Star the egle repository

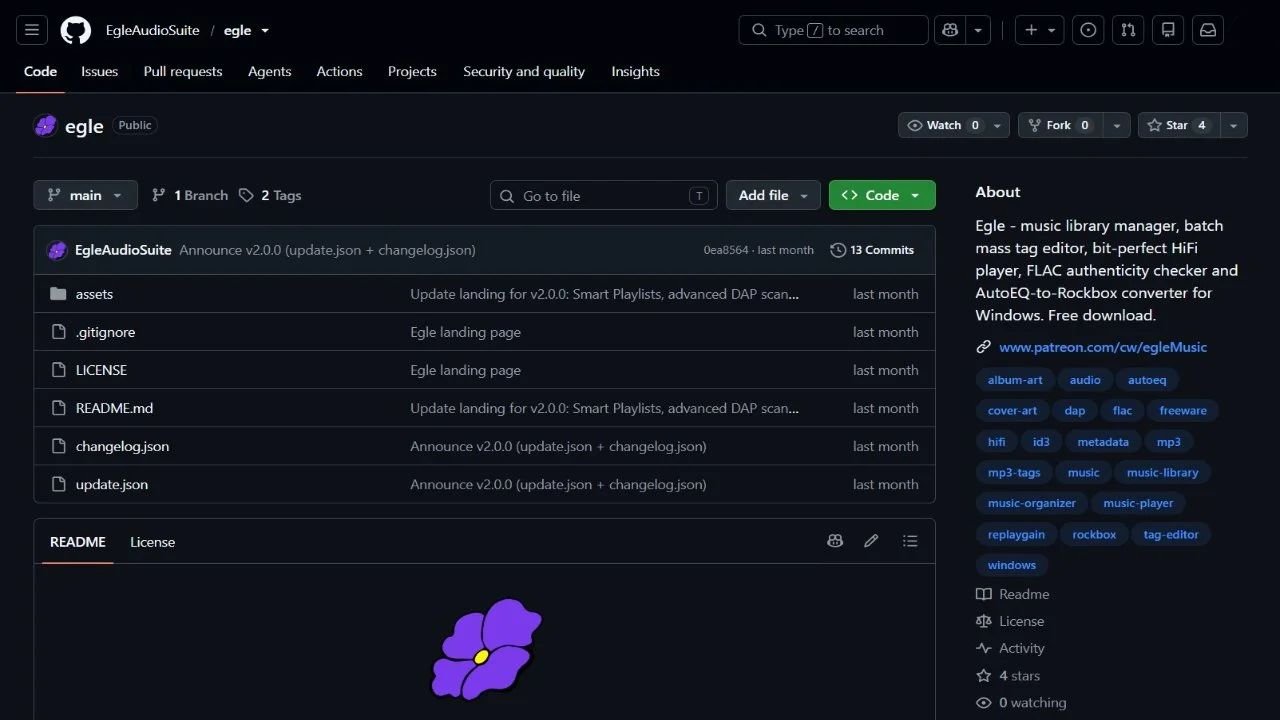[x=1180, y=125]
